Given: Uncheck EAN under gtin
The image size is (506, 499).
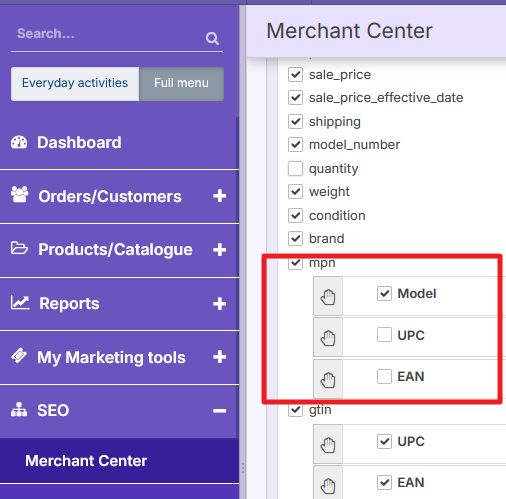Looking at the screenshot, I should pyautogui.click(x=384, y=483).
